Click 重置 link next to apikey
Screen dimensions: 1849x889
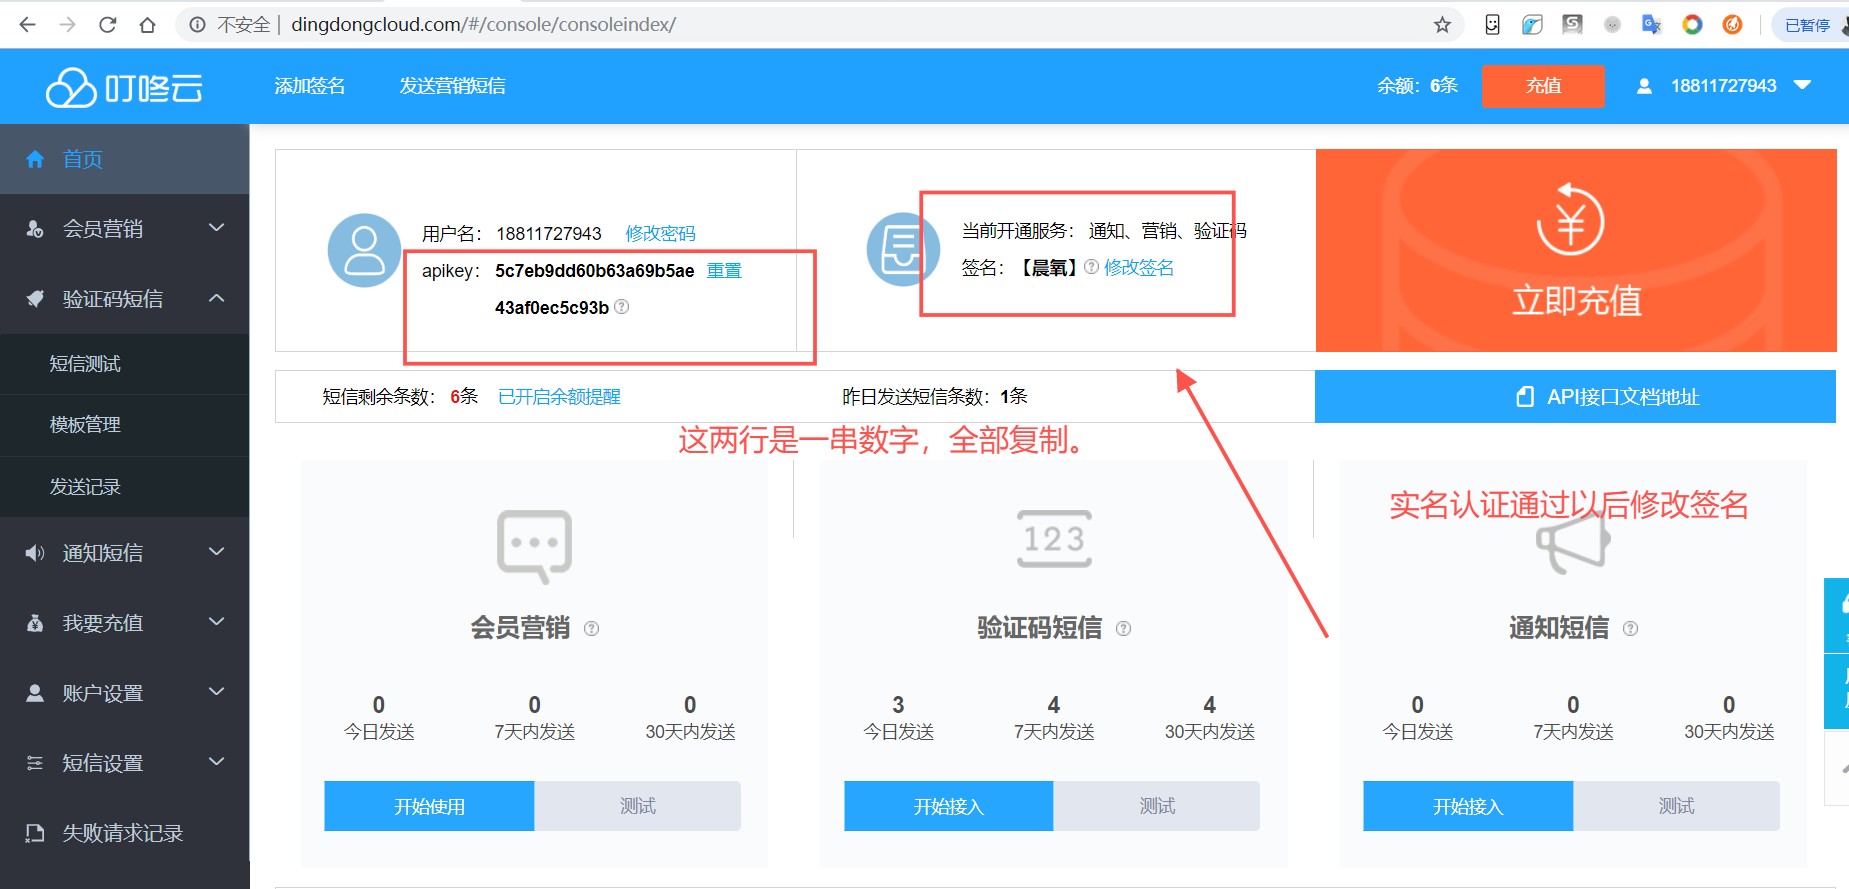tap(724, 271)
